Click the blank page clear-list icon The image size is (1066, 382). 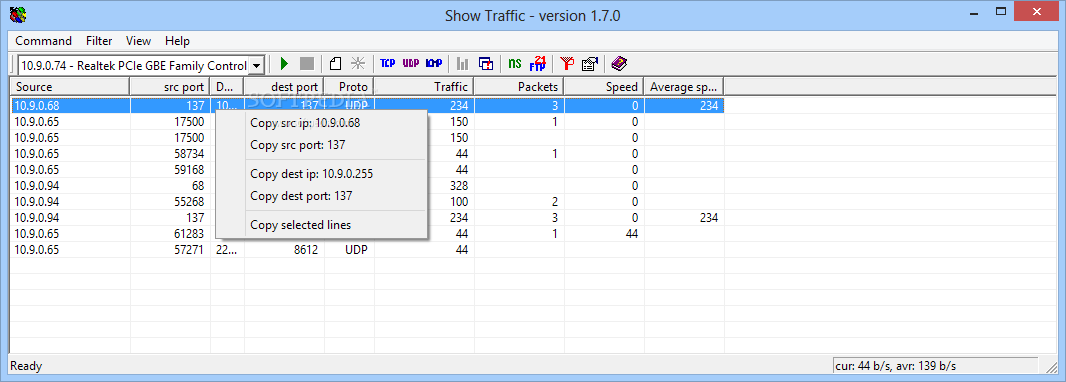pos(334,64)
